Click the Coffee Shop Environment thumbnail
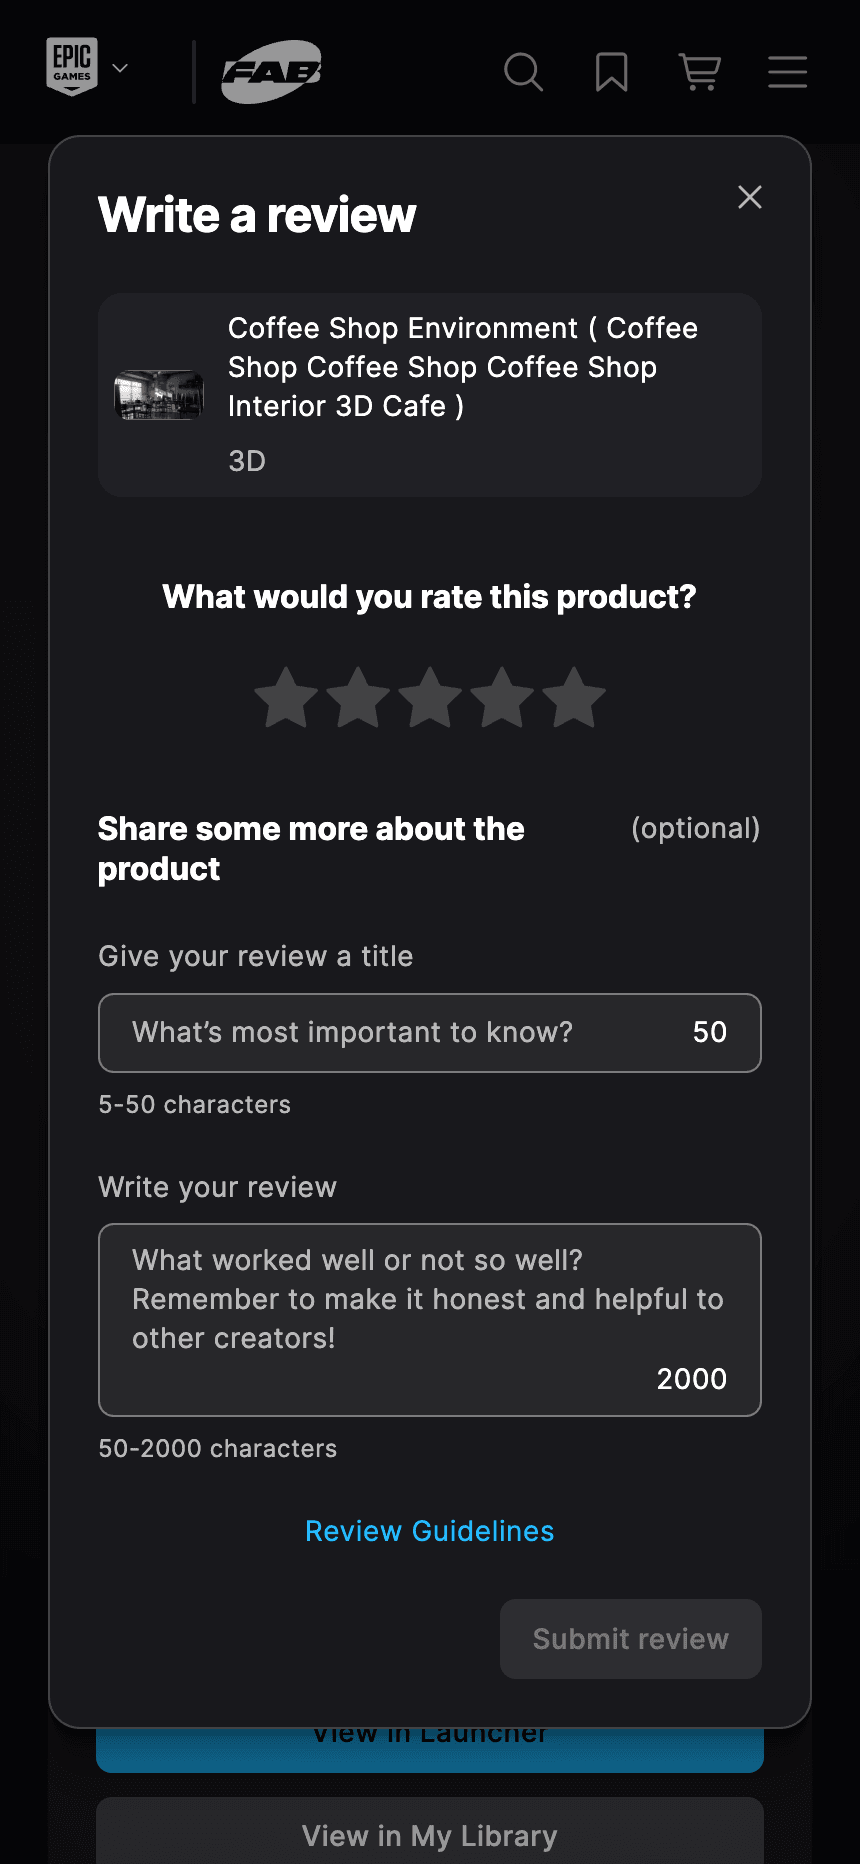The height and width of the screenshot is (1864, 860). click(x=159, y=395)
